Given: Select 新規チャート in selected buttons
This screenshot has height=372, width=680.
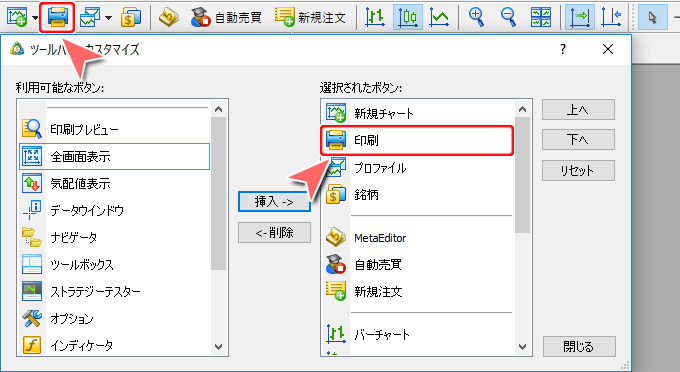Looking at the screenshot, I should click(x=418, y=113).
